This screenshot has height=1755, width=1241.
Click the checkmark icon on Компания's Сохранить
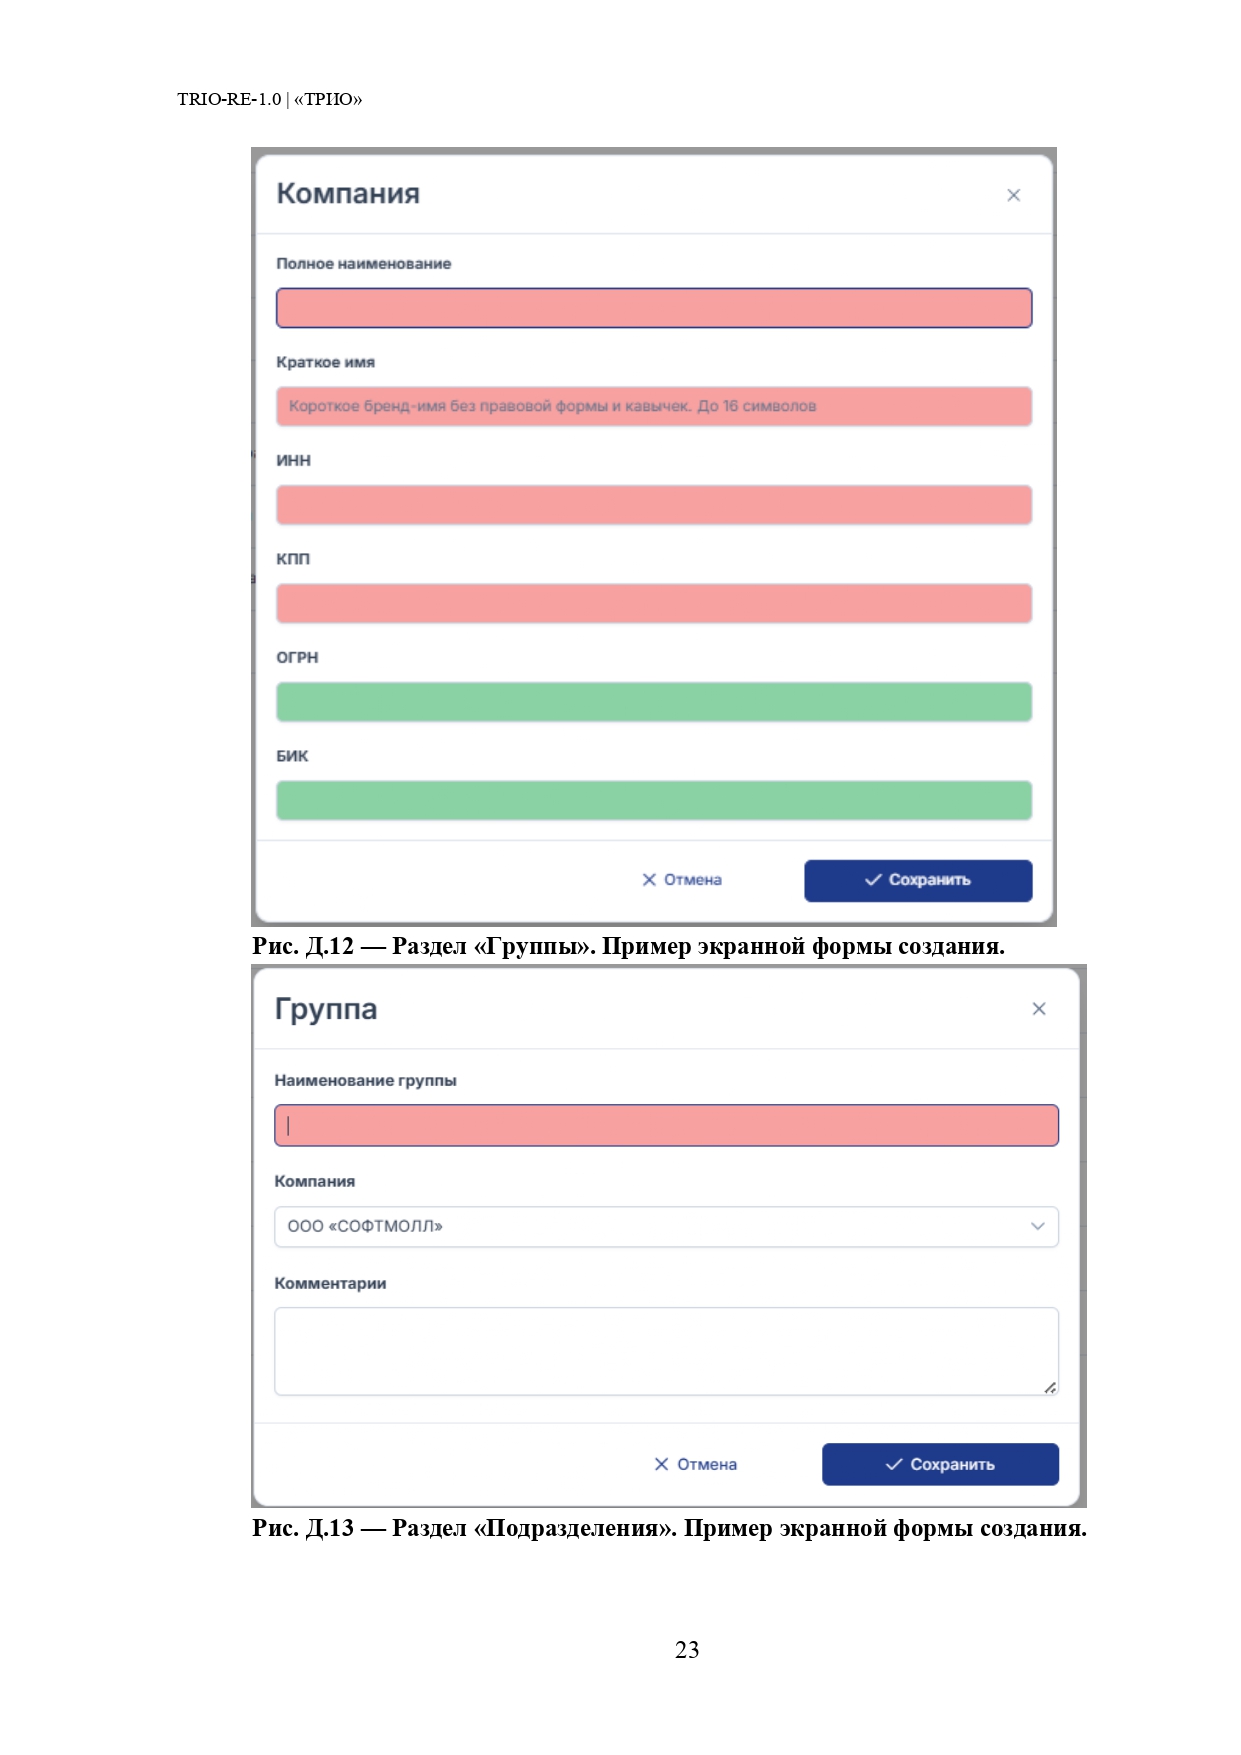(873, 880)
